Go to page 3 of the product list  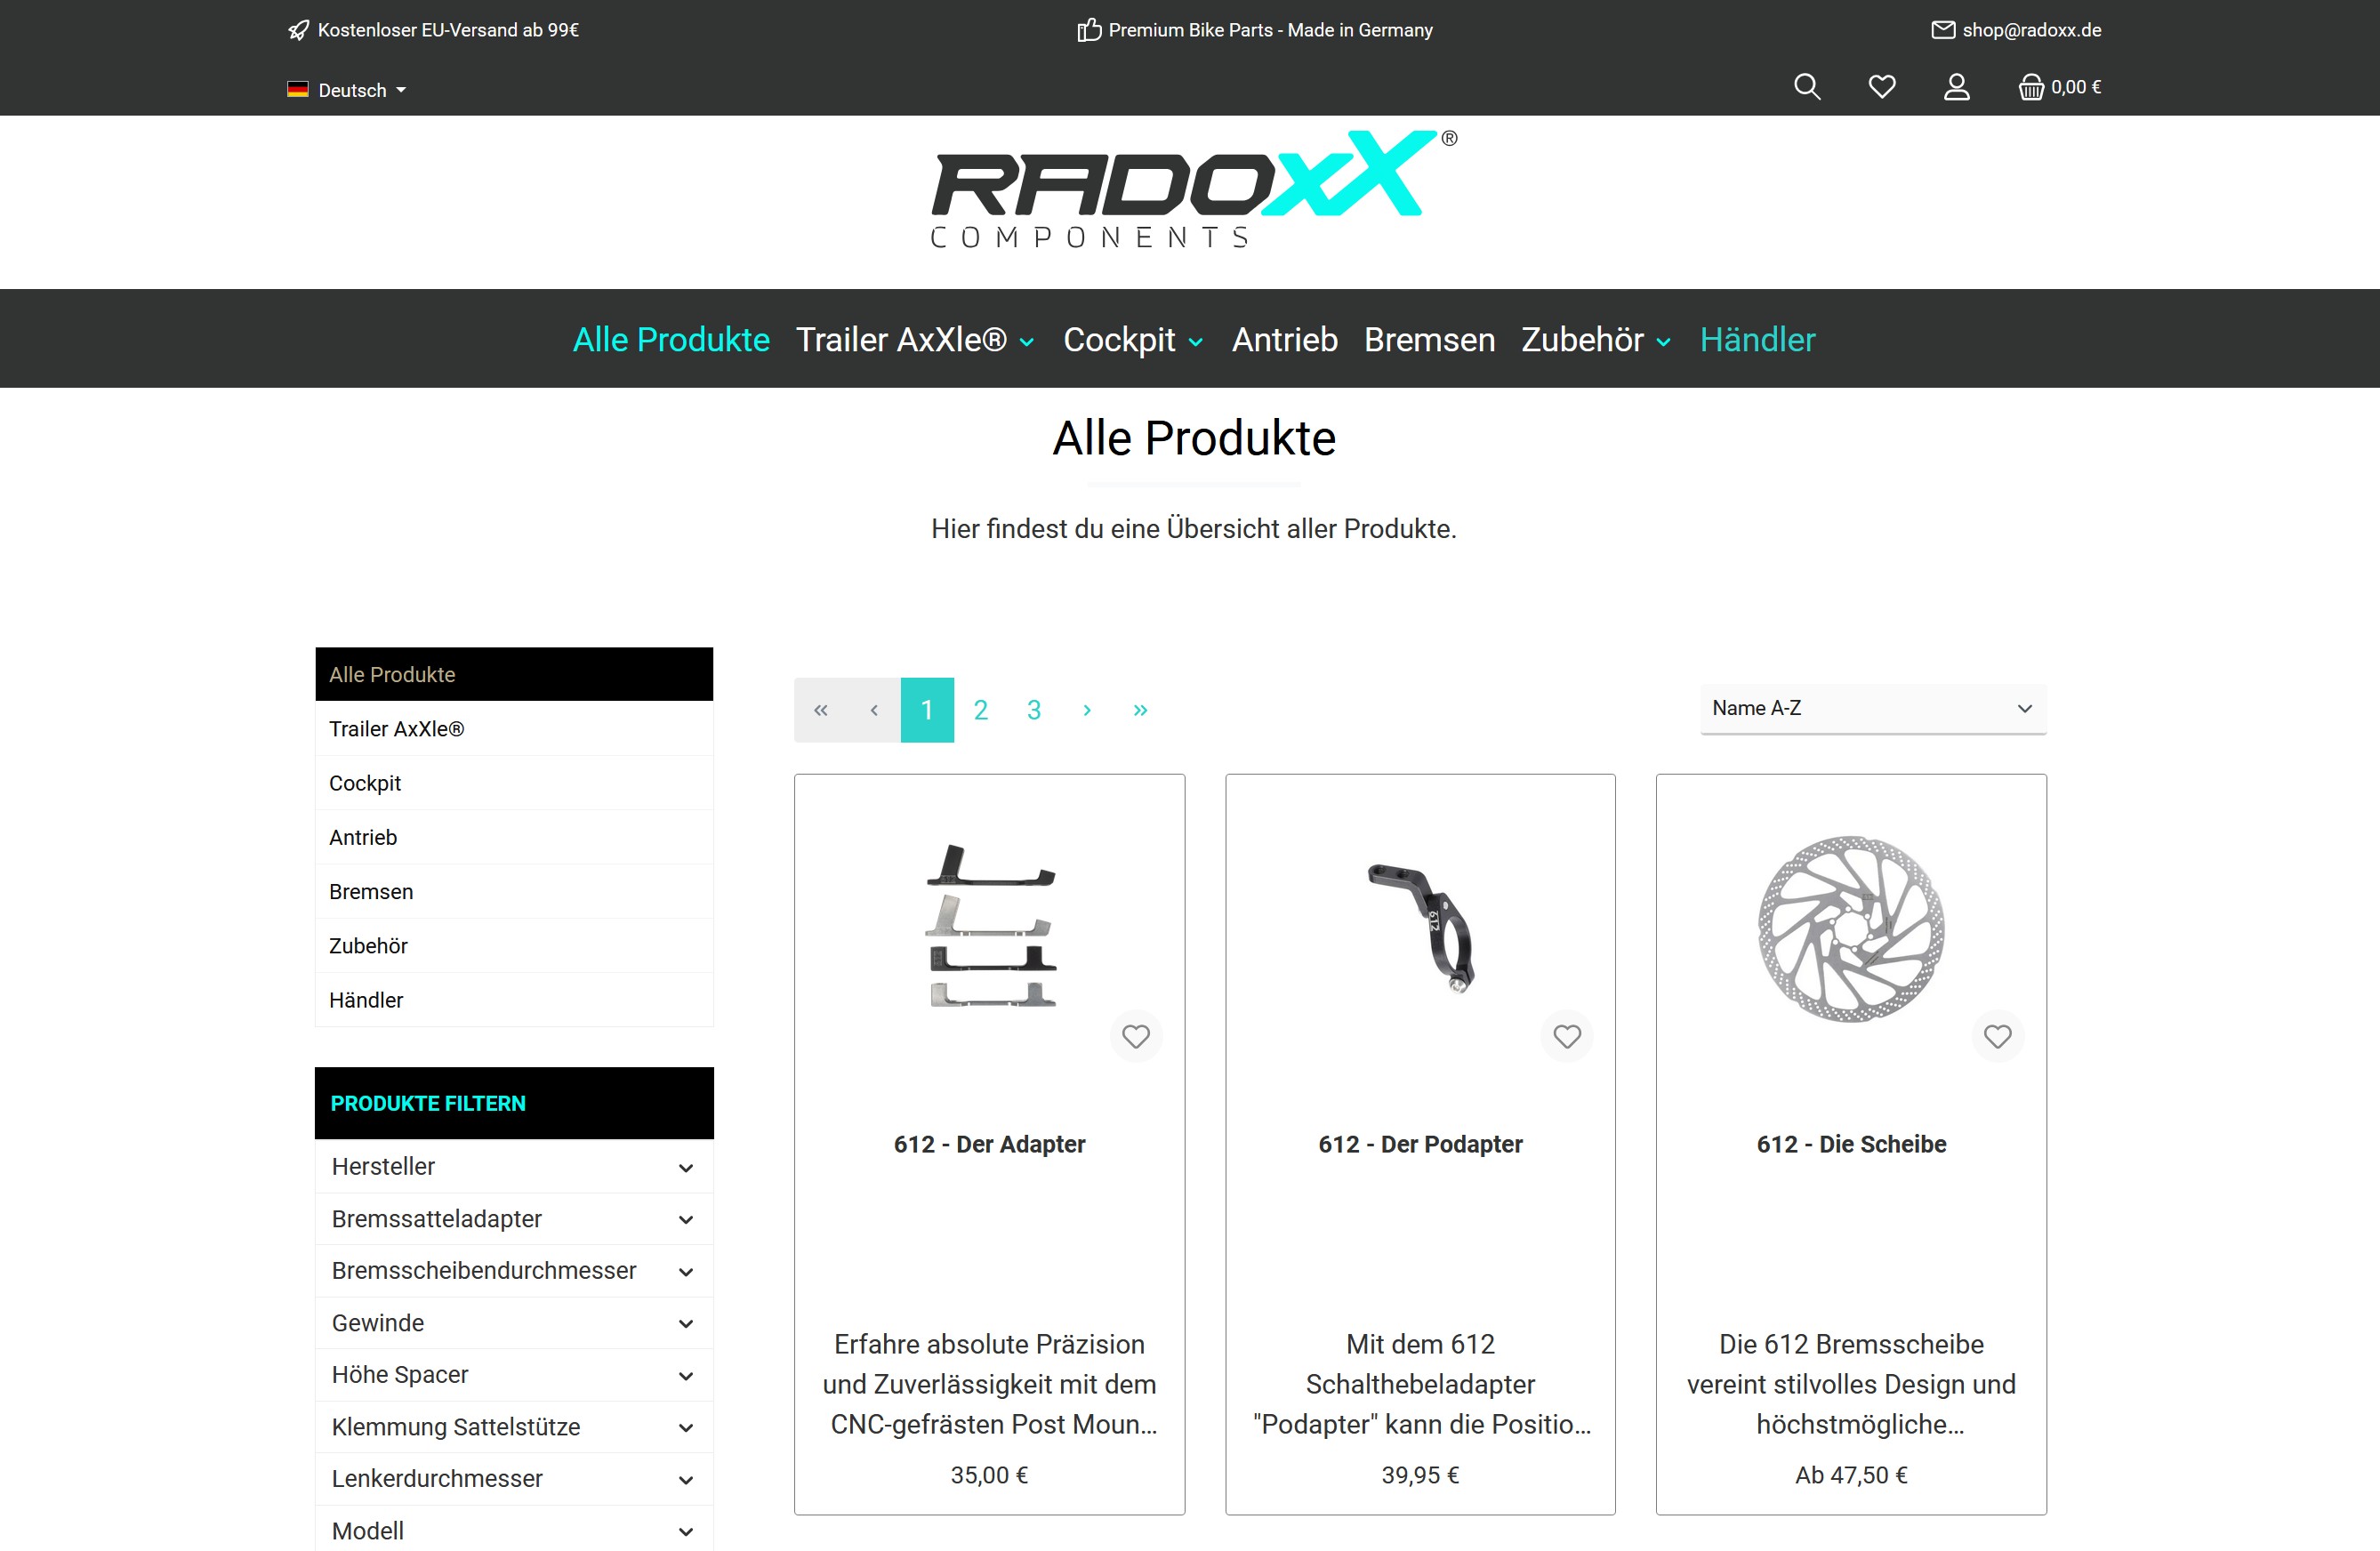click(x=1034, y=709)
